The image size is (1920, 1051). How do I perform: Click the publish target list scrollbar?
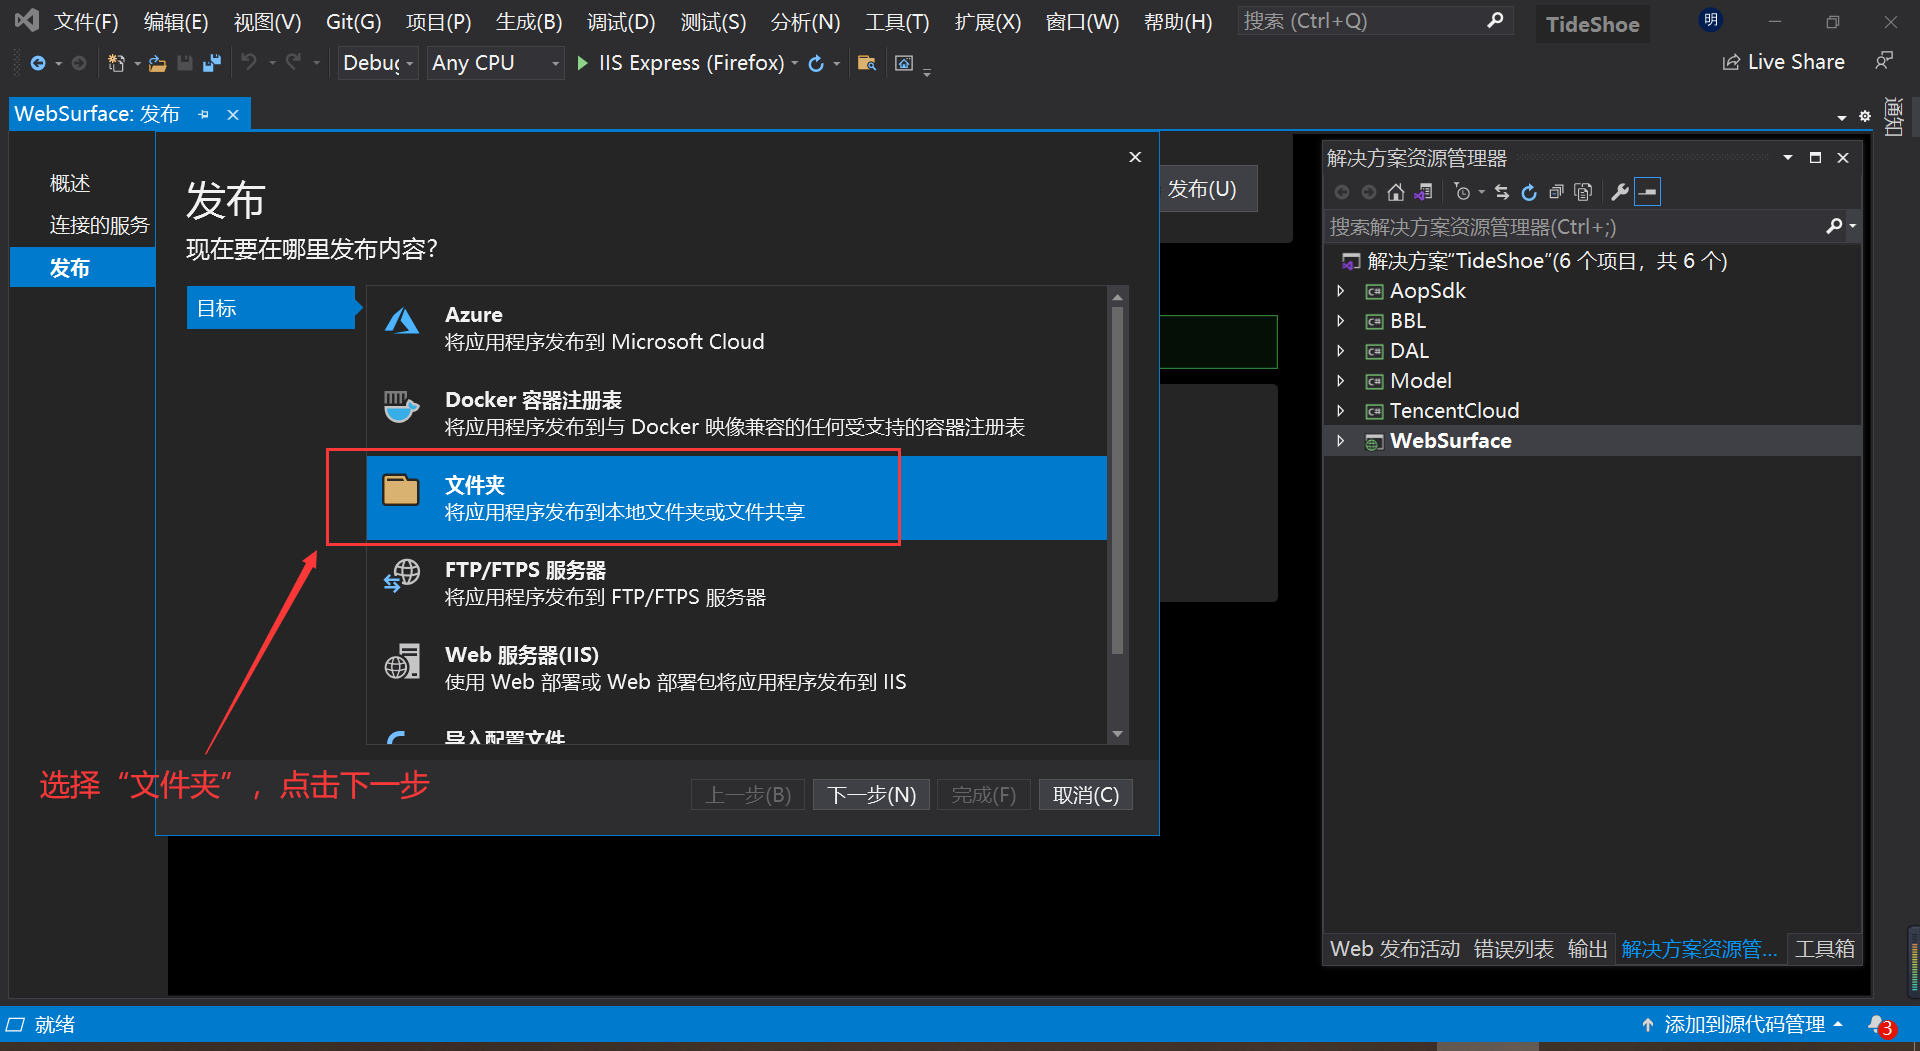(1118, 480)
